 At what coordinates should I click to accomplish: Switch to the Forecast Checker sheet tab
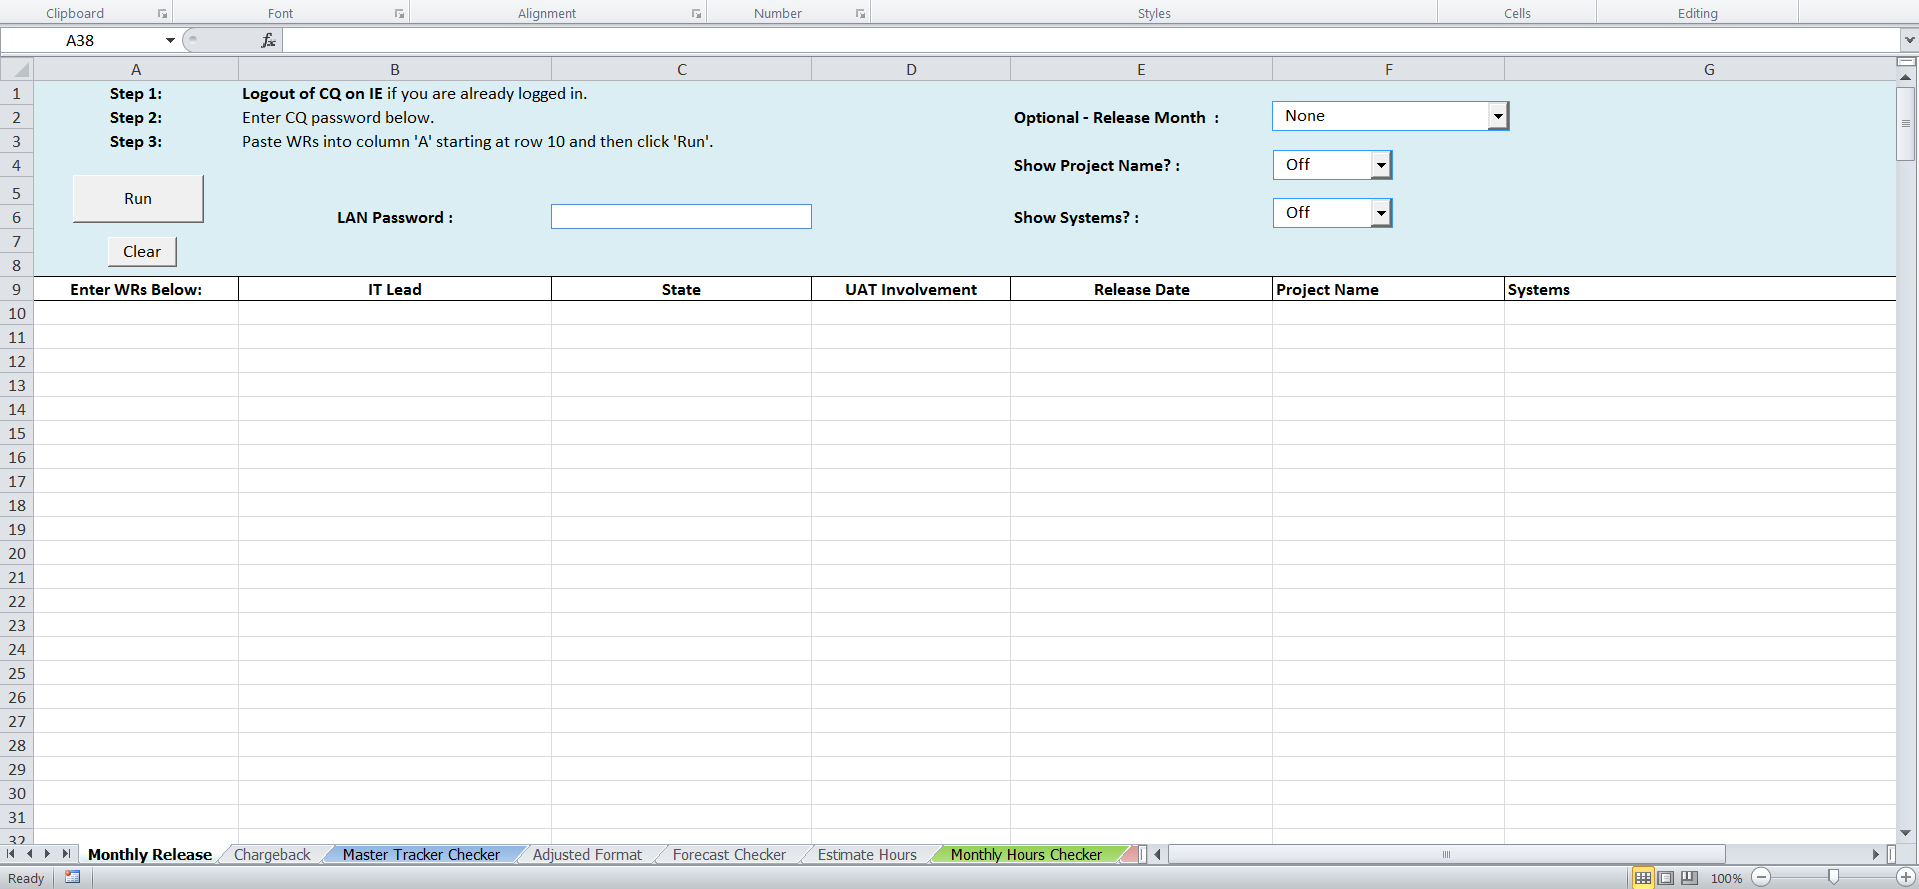729,854
